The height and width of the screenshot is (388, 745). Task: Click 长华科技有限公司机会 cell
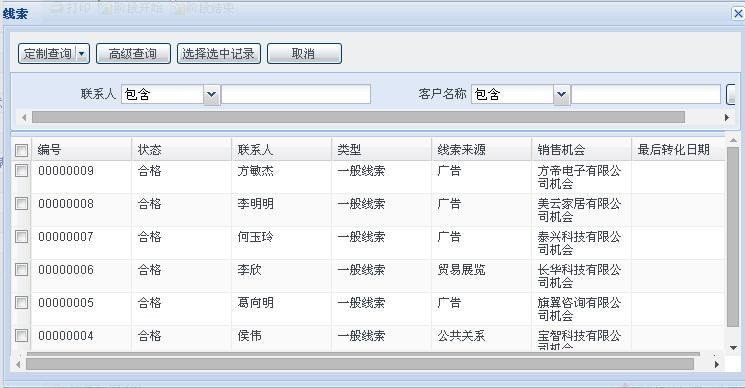point(581,276)
